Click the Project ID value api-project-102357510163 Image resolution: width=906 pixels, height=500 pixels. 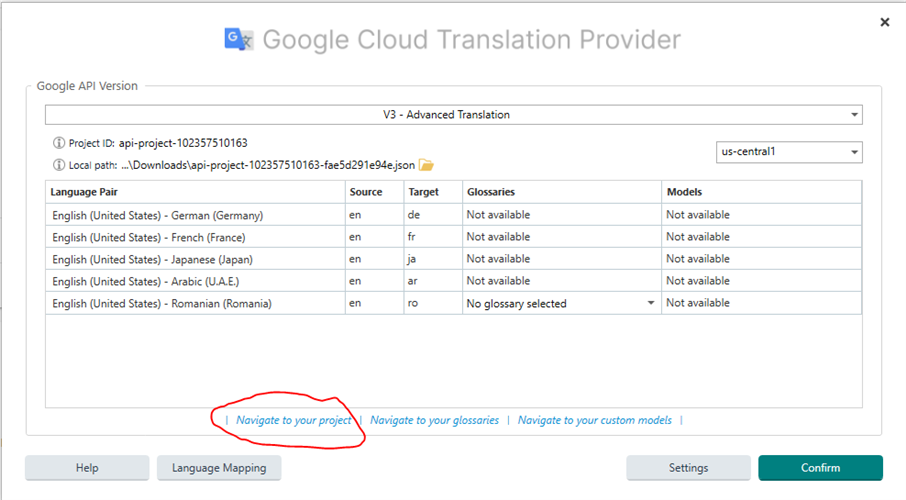coord(183,143)
